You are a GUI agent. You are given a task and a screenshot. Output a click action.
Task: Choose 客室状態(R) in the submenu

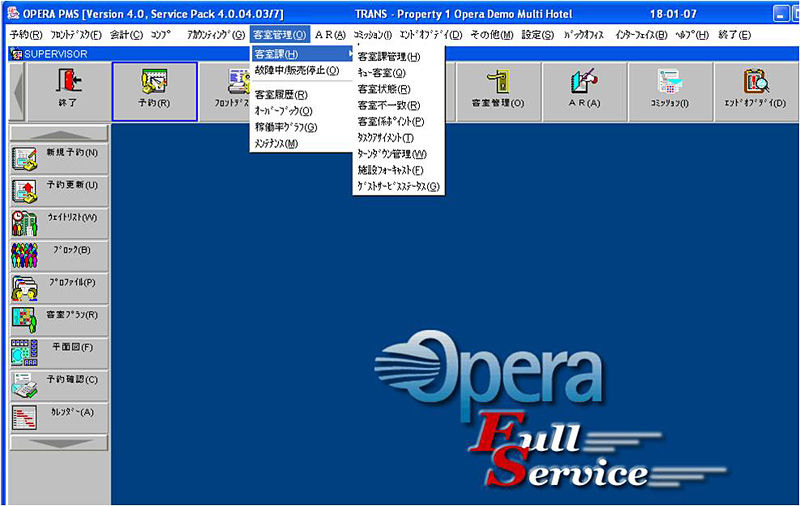coord(384,89)
